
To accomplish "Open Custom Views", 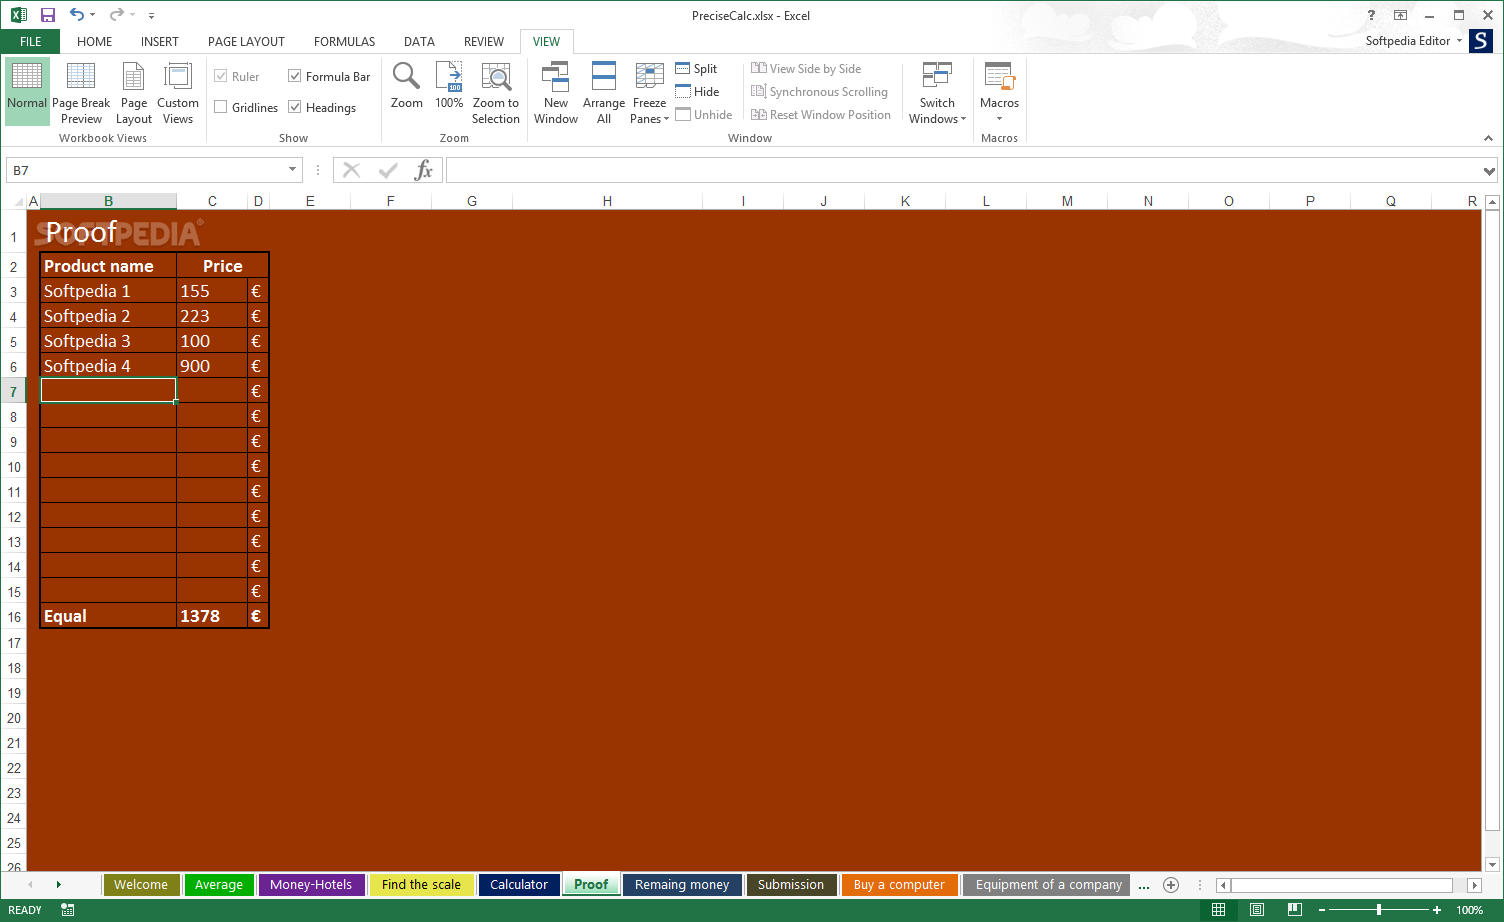I will [x=178, y=91].
